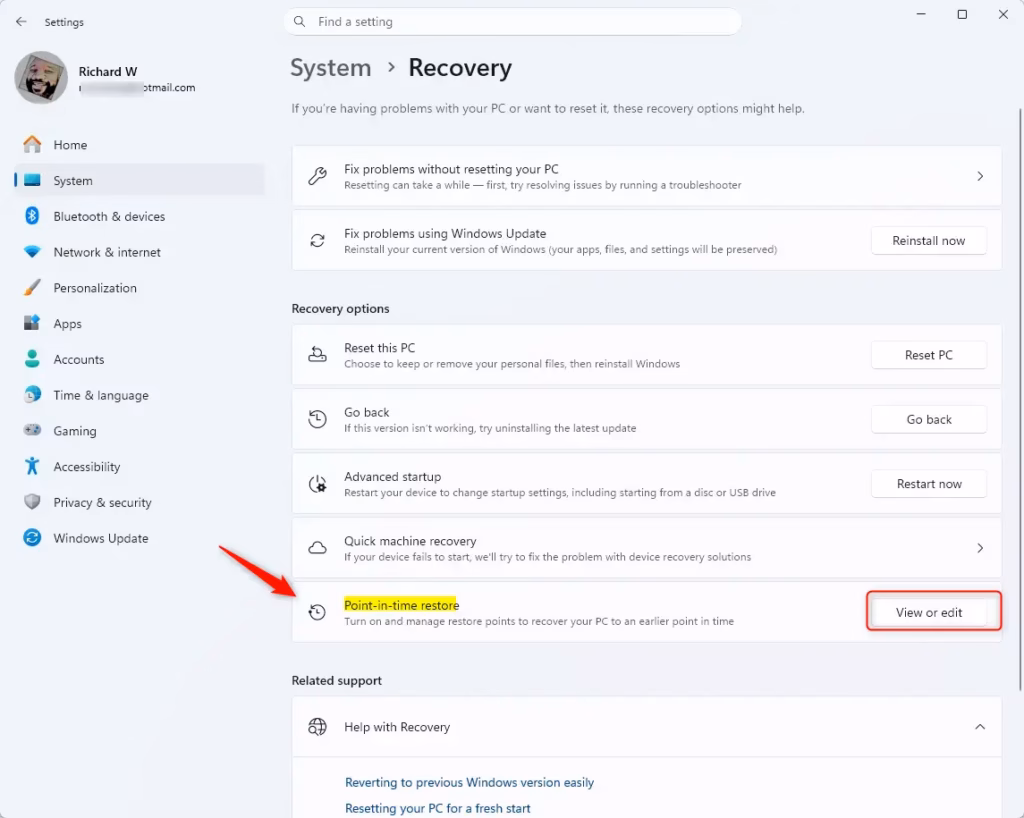The width and height of the screenshot is (1024, 818).
Task: Go to Privacy & security settings
Action: pyautogui.click(x=140, y=503)
